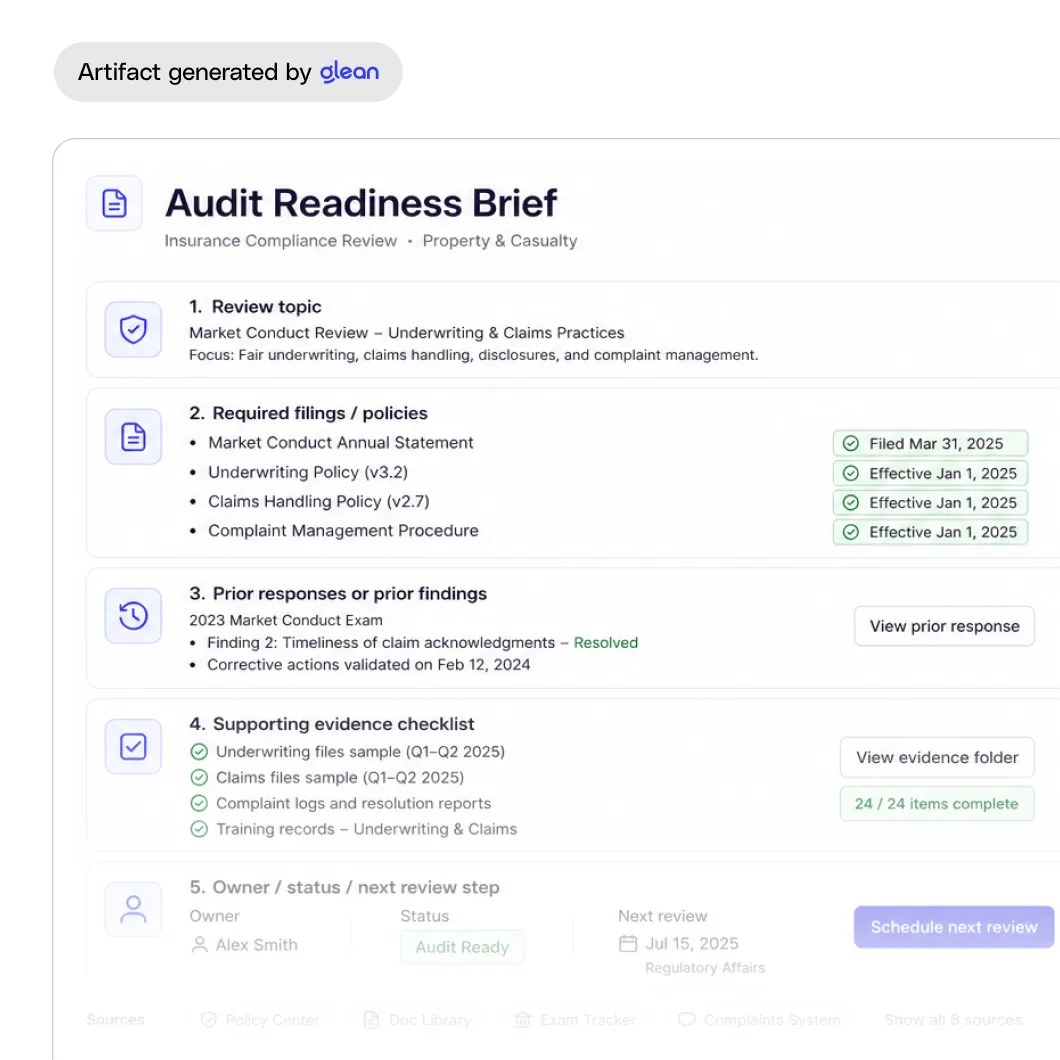The width and height of the screenshot is (1060, 1060).
Task: Open View evidence folder
Action: (x=937, y=757)
